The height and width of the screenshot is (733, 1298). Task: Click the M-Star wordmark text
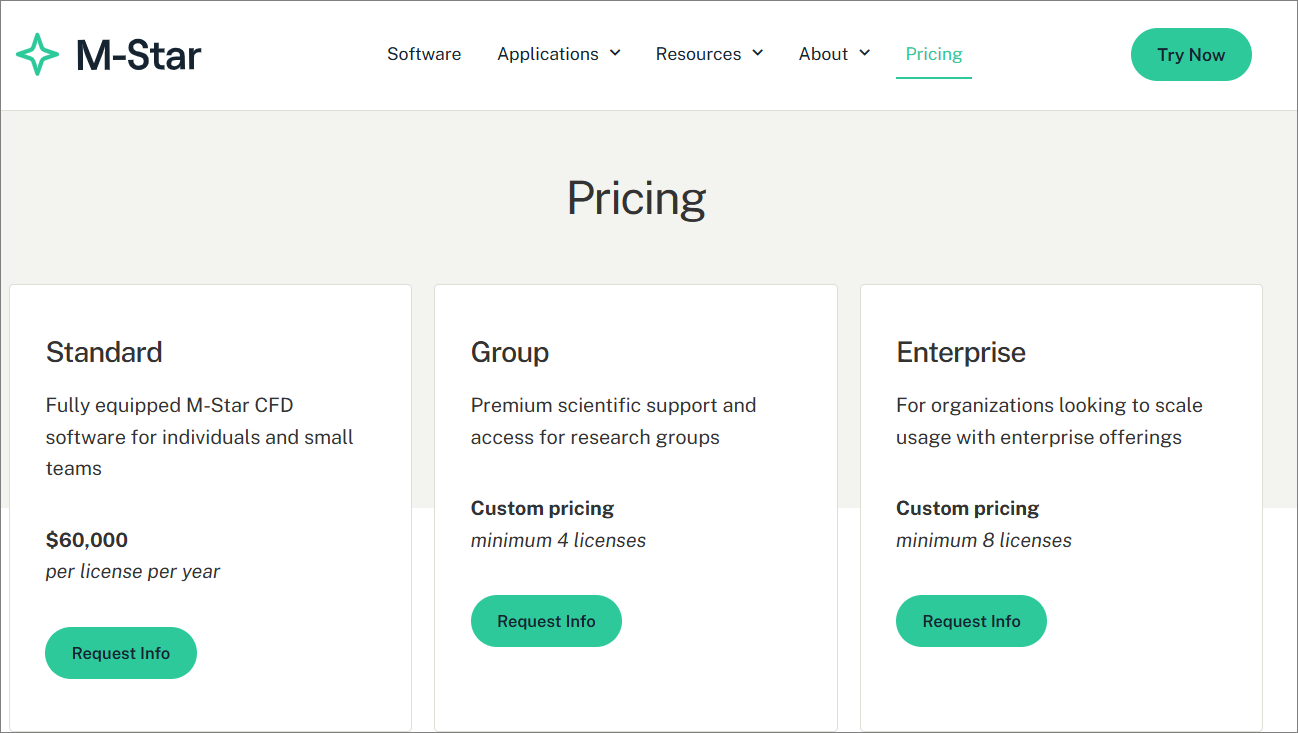point(139,55)
